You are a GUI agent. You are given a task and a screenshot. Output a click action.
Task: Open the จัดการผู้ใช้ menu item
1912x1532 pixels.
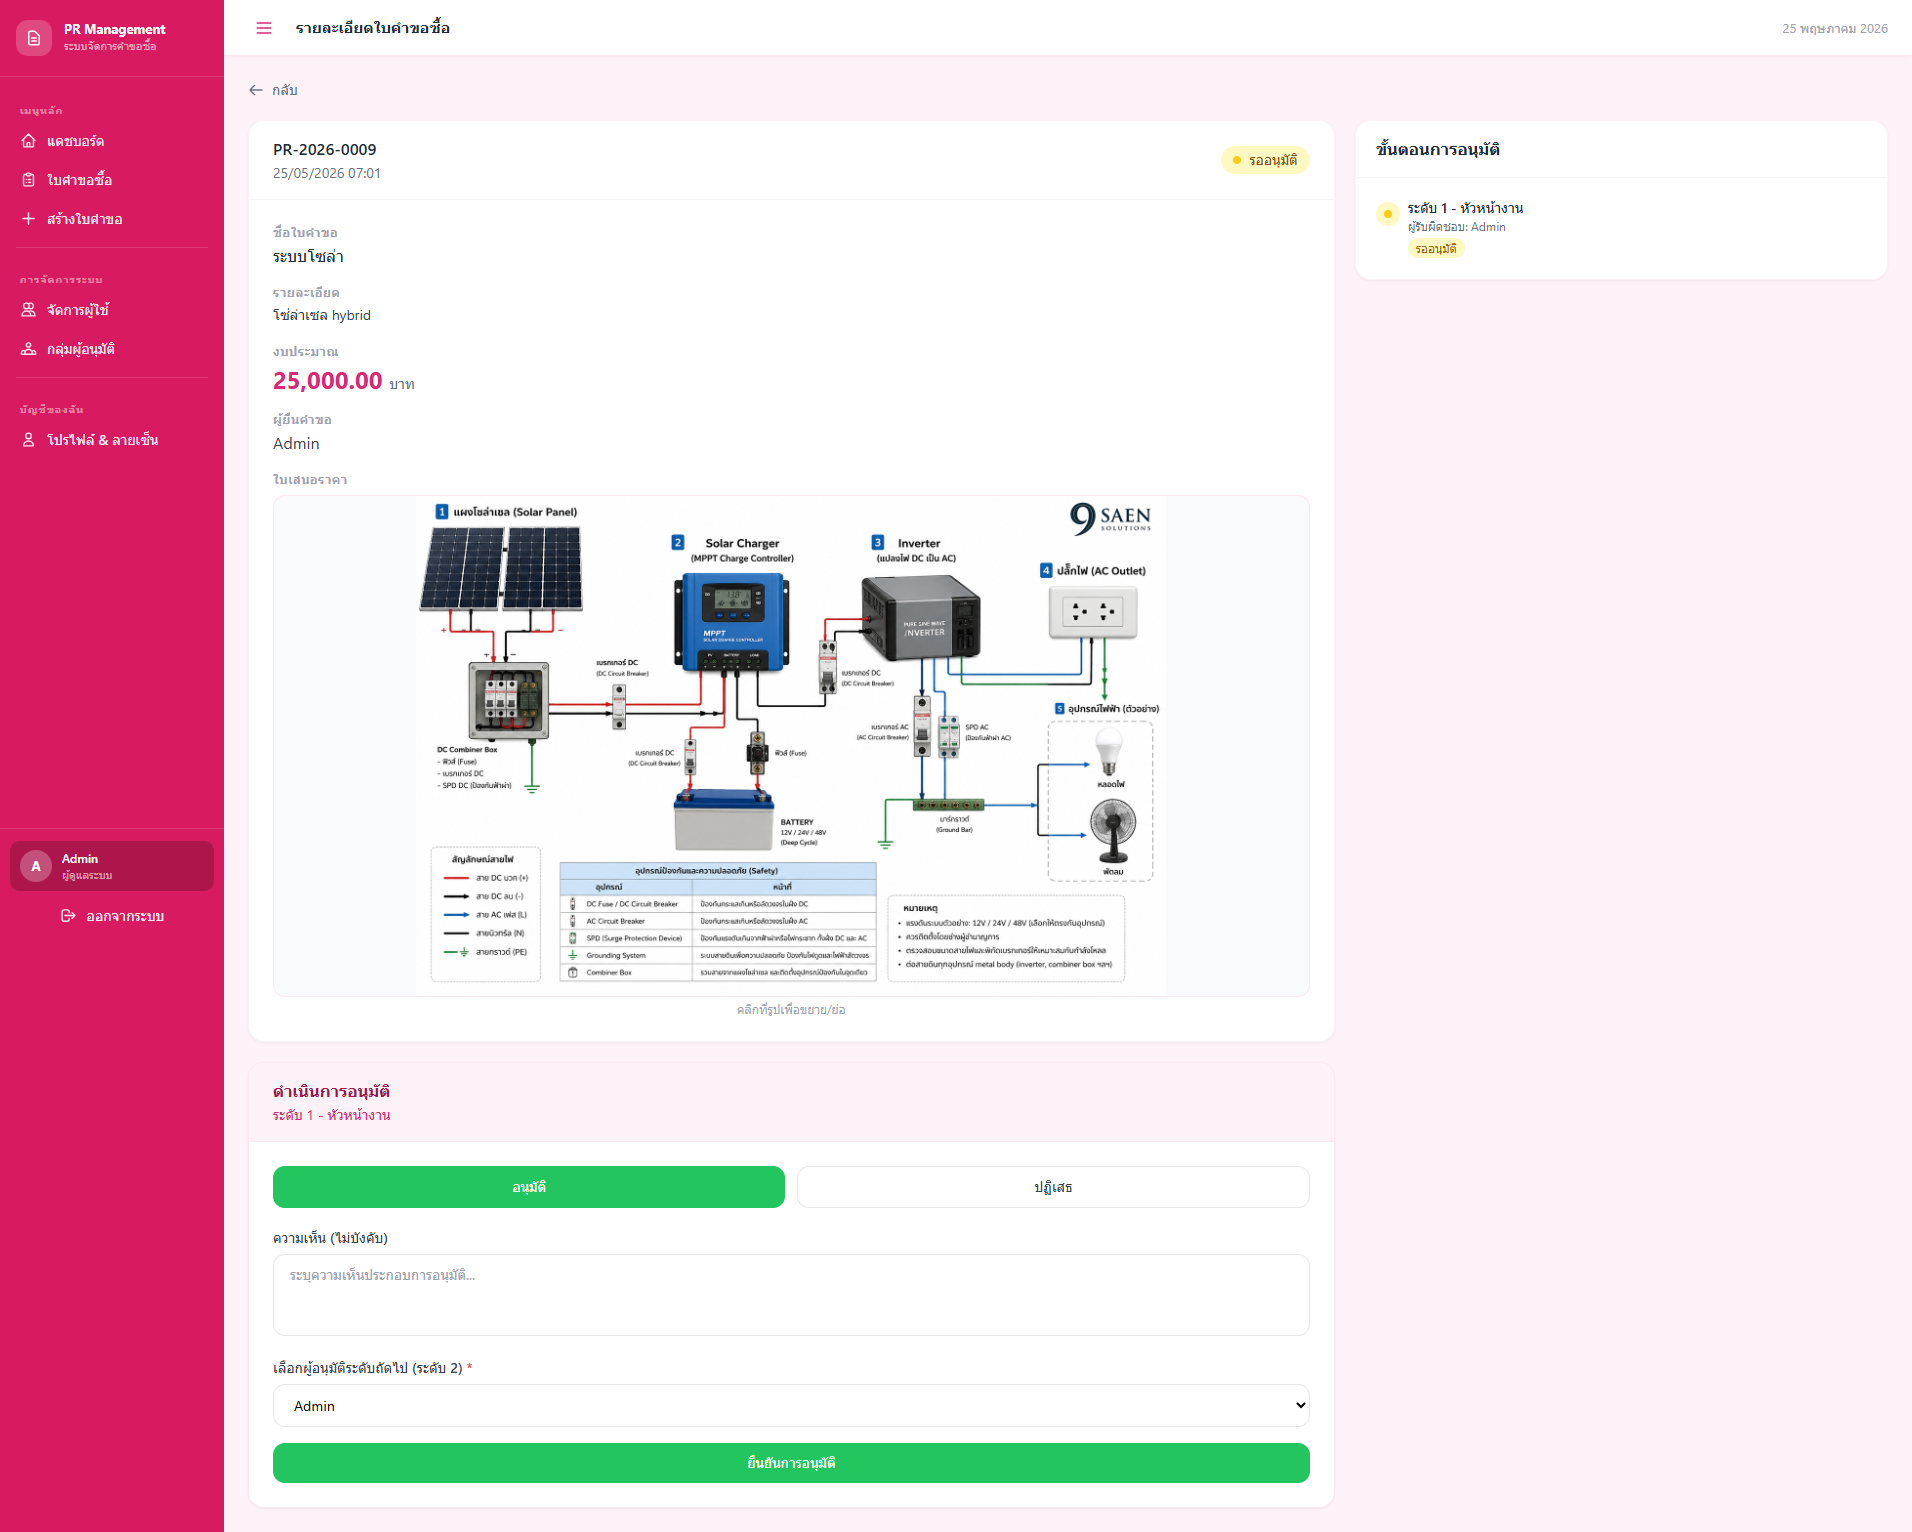pos(112,310)
